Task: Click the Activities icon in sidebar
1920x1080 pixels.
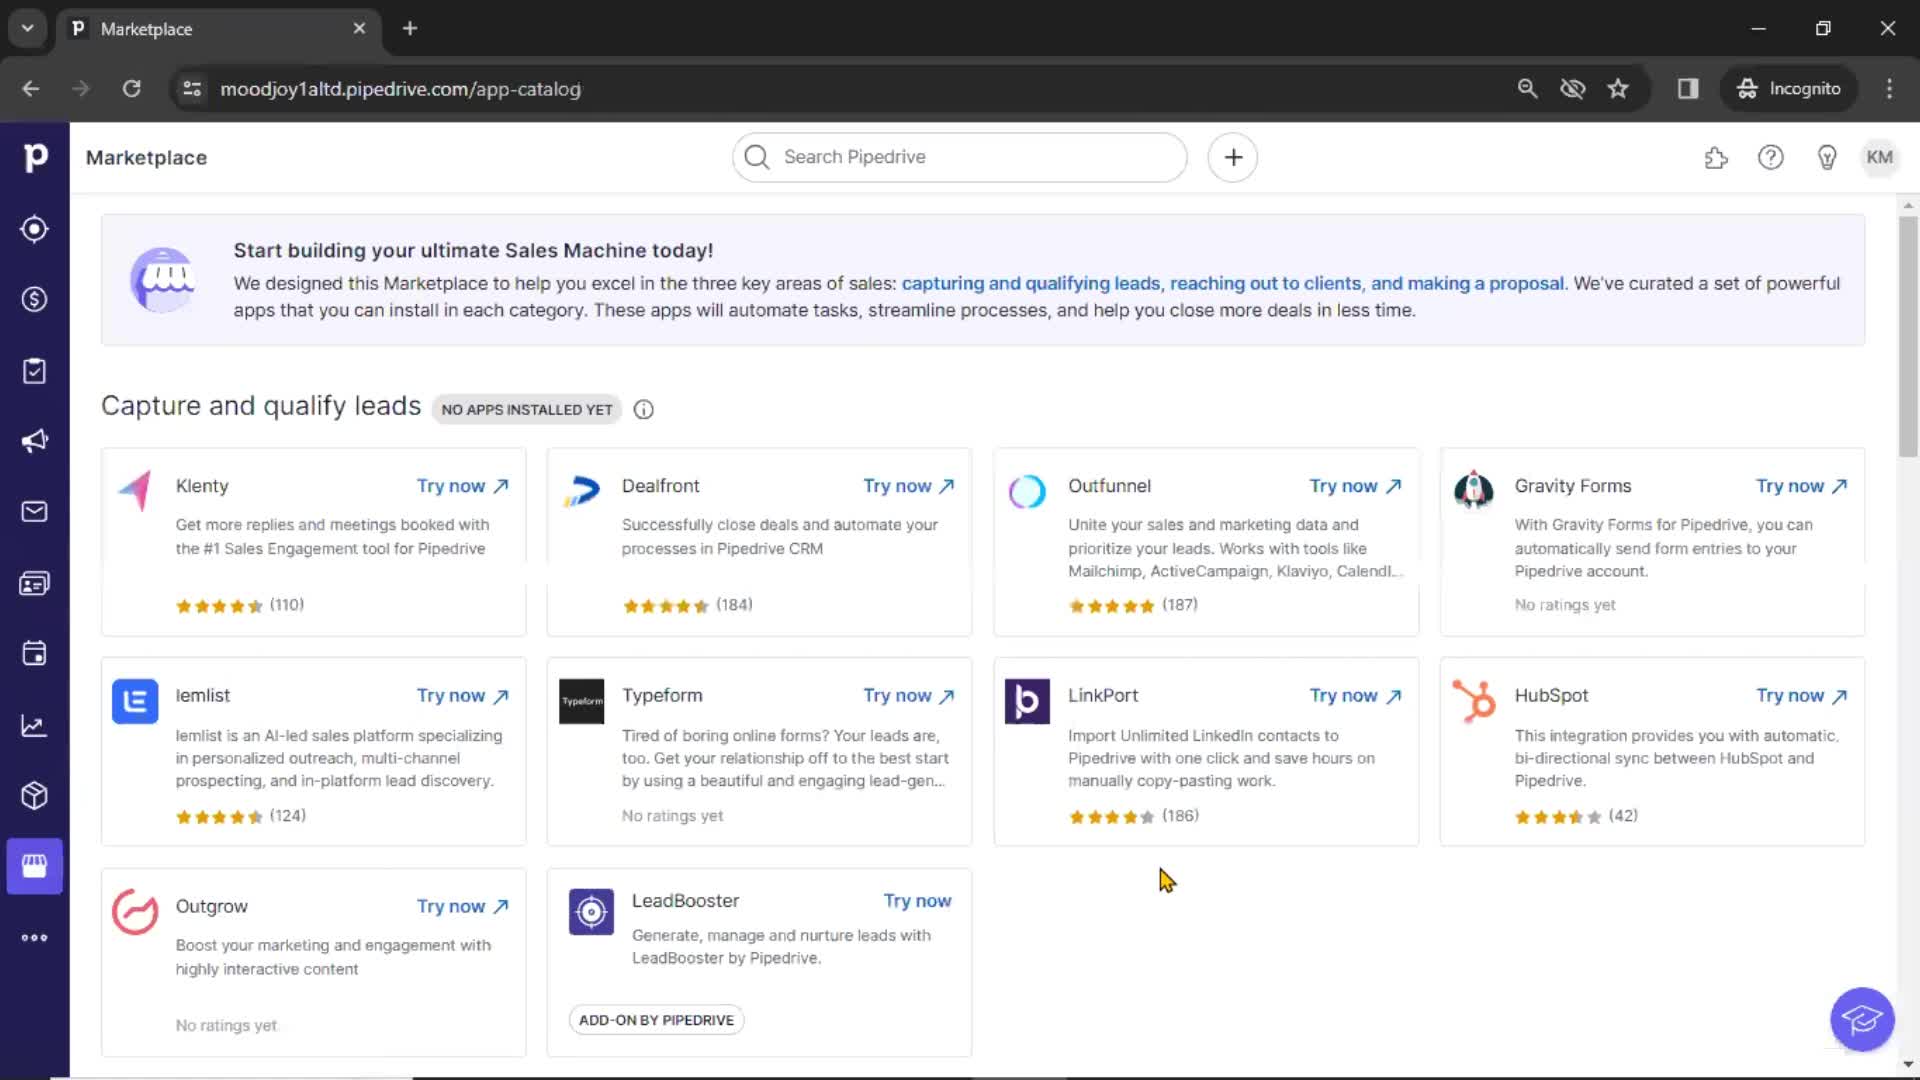Action: (36, 653)
